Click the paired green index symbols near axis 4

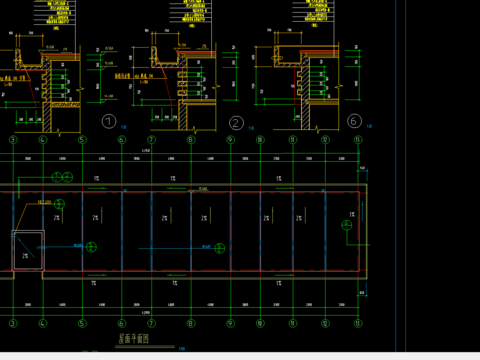[x=62, y=177]
